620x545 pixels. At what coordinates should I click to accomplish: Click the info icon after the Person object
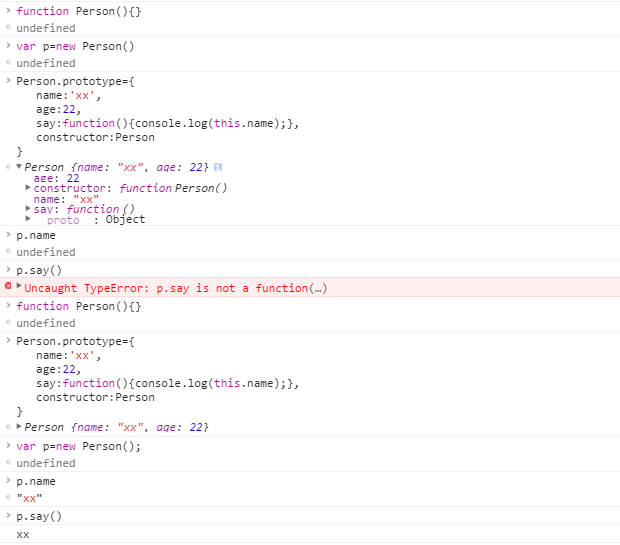[x=218, y=167]
